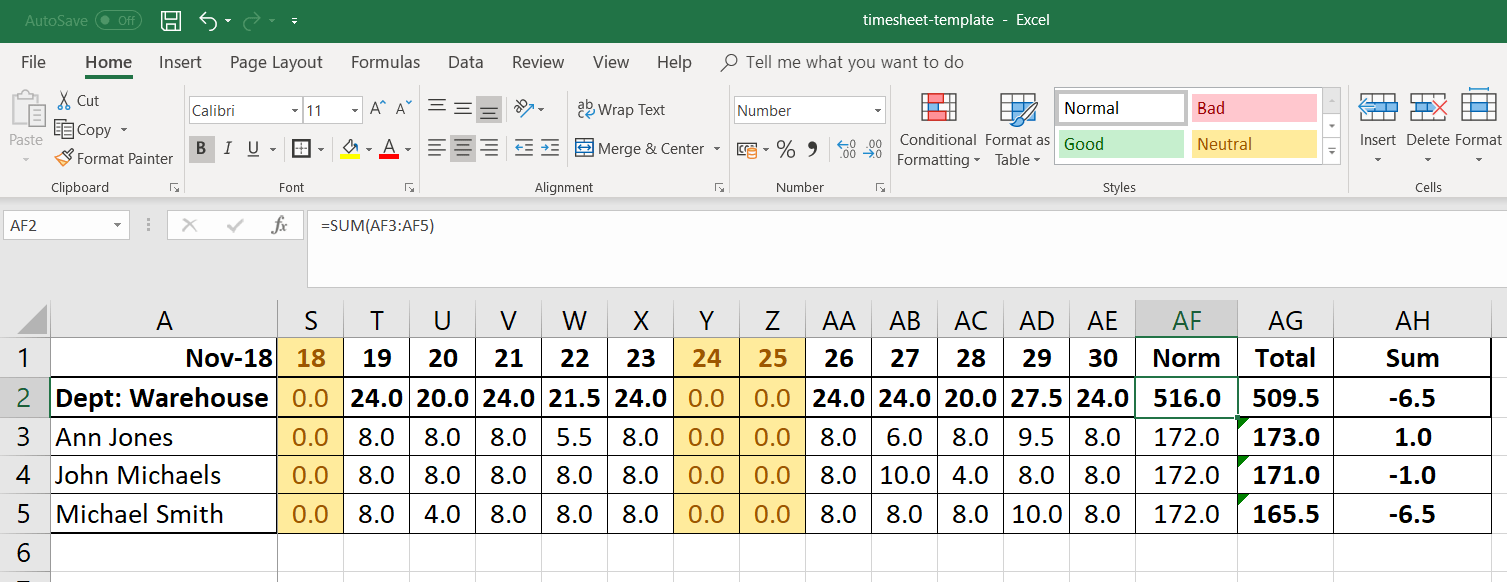Enable Wrap Text
This screenshot has height=582, width=1507.
[620, 109]
